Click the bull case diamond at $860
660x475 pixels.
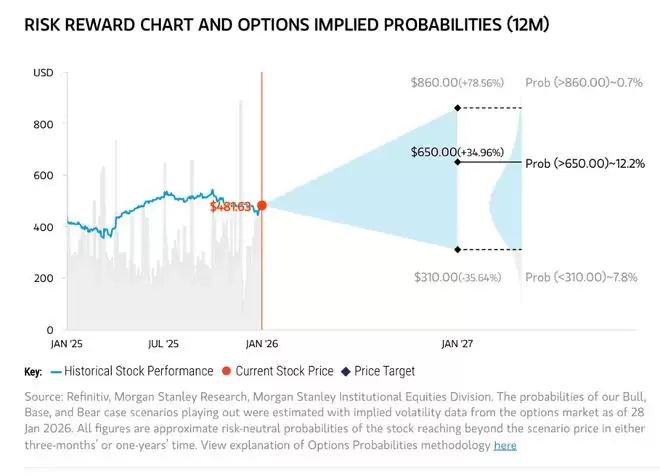(x=457, y=108)
